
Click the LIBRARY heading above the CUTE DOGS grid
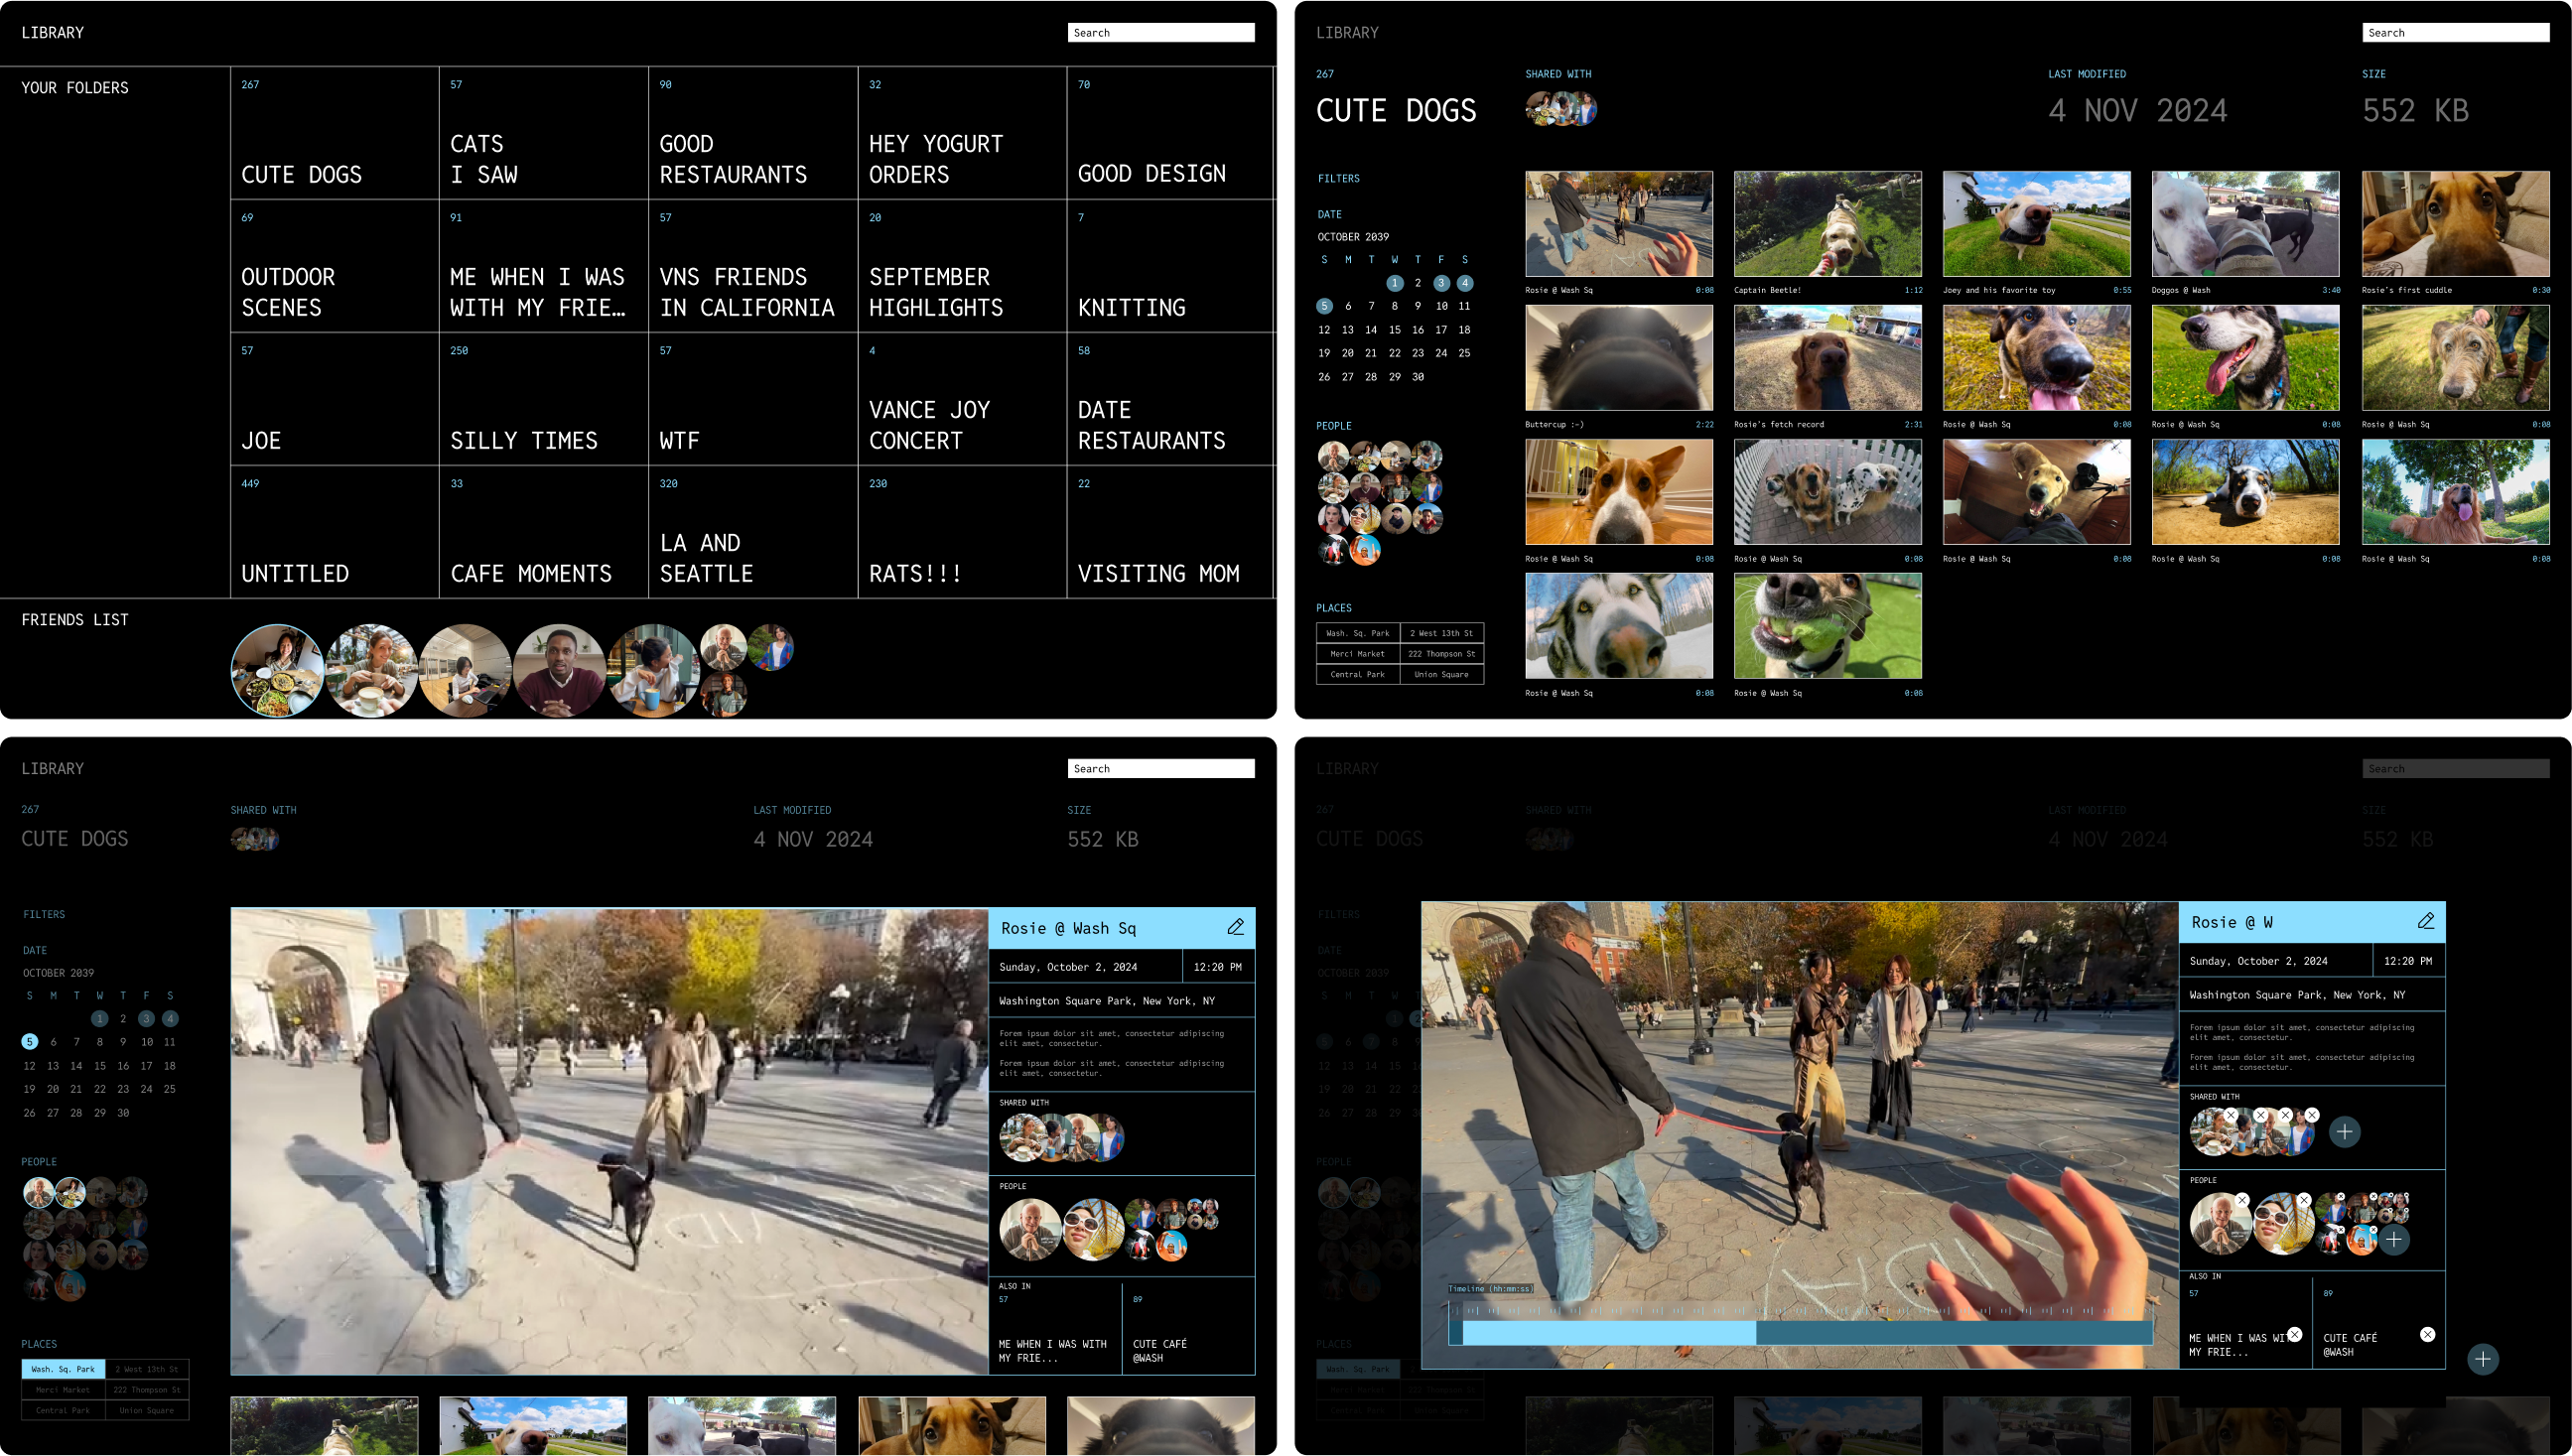[1347, 33]
